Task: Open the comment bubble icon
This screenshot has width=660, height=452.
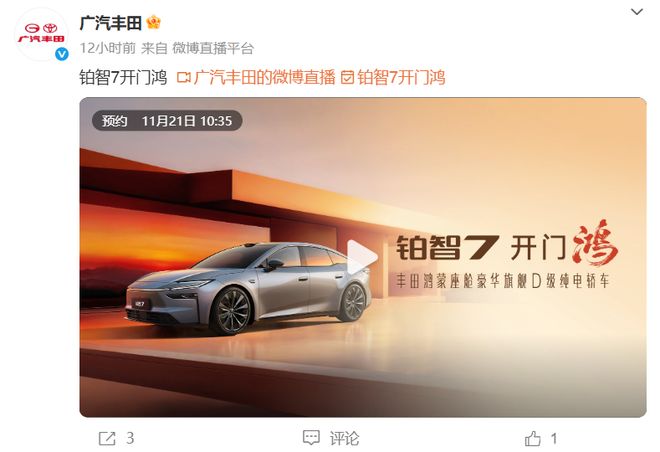Action: [x=311, y=438]
